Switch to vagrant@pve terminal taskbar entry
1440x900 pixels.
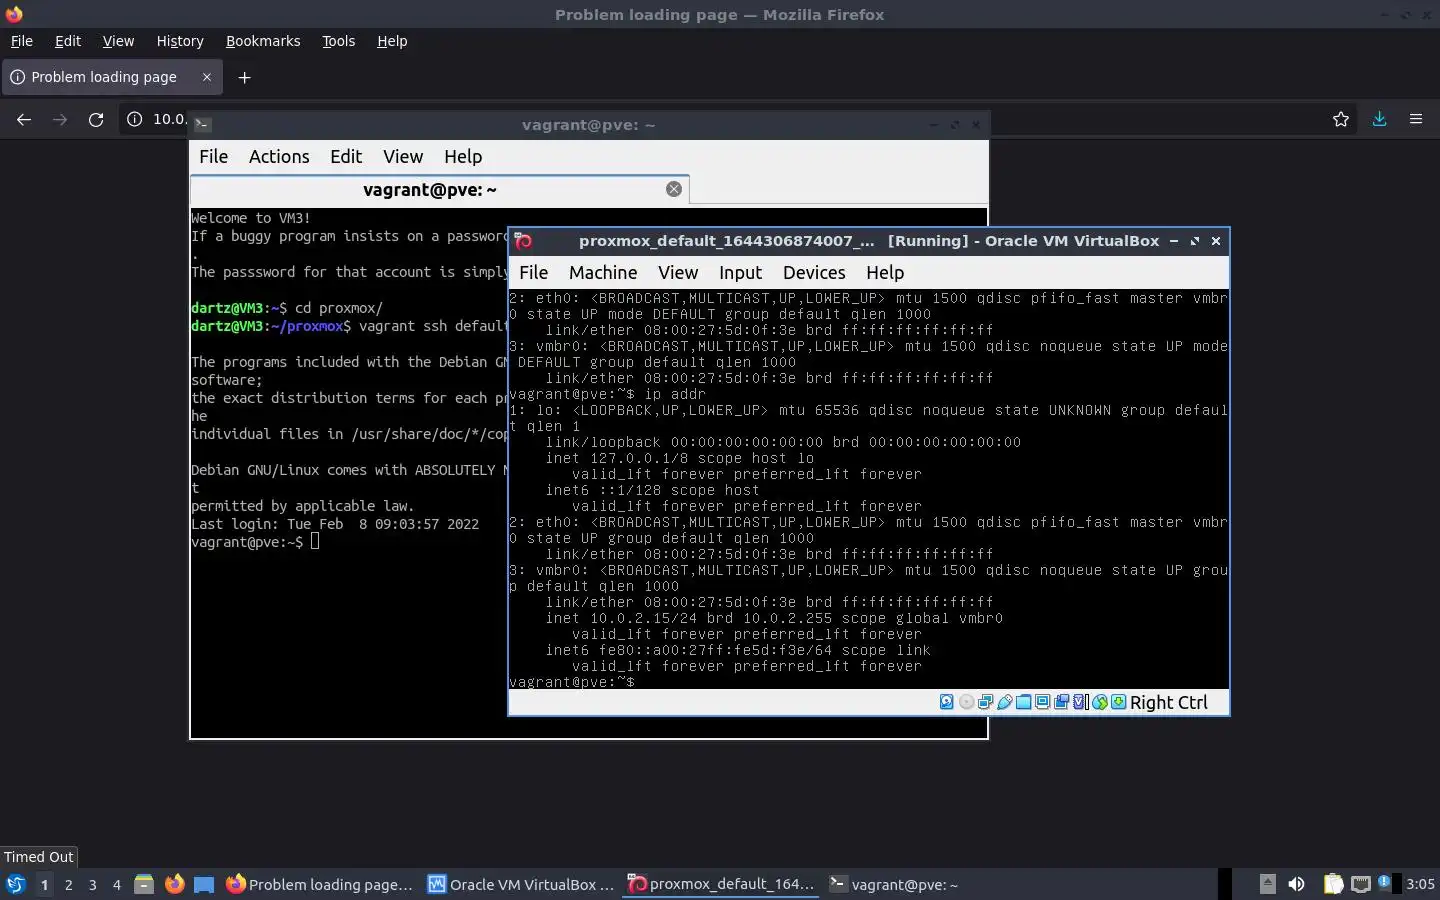coord(893,884)
